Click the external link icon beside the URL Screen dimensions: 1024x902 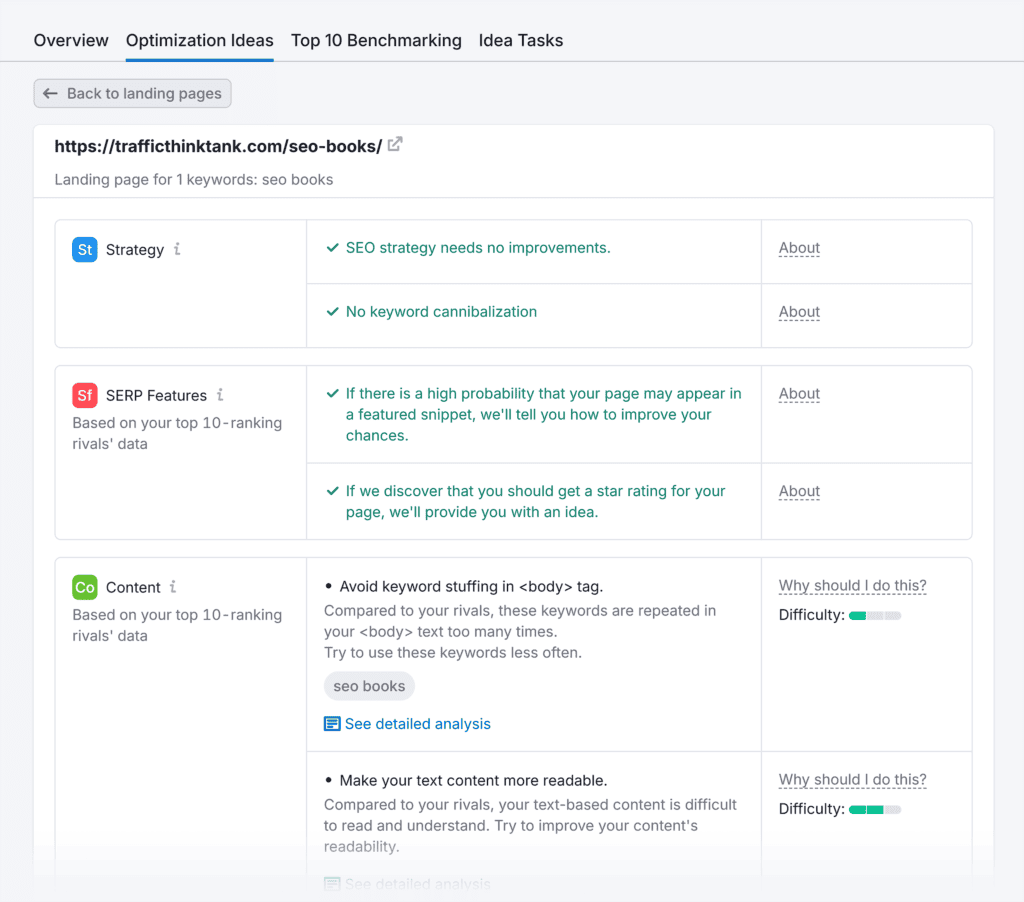coord(395,145)
